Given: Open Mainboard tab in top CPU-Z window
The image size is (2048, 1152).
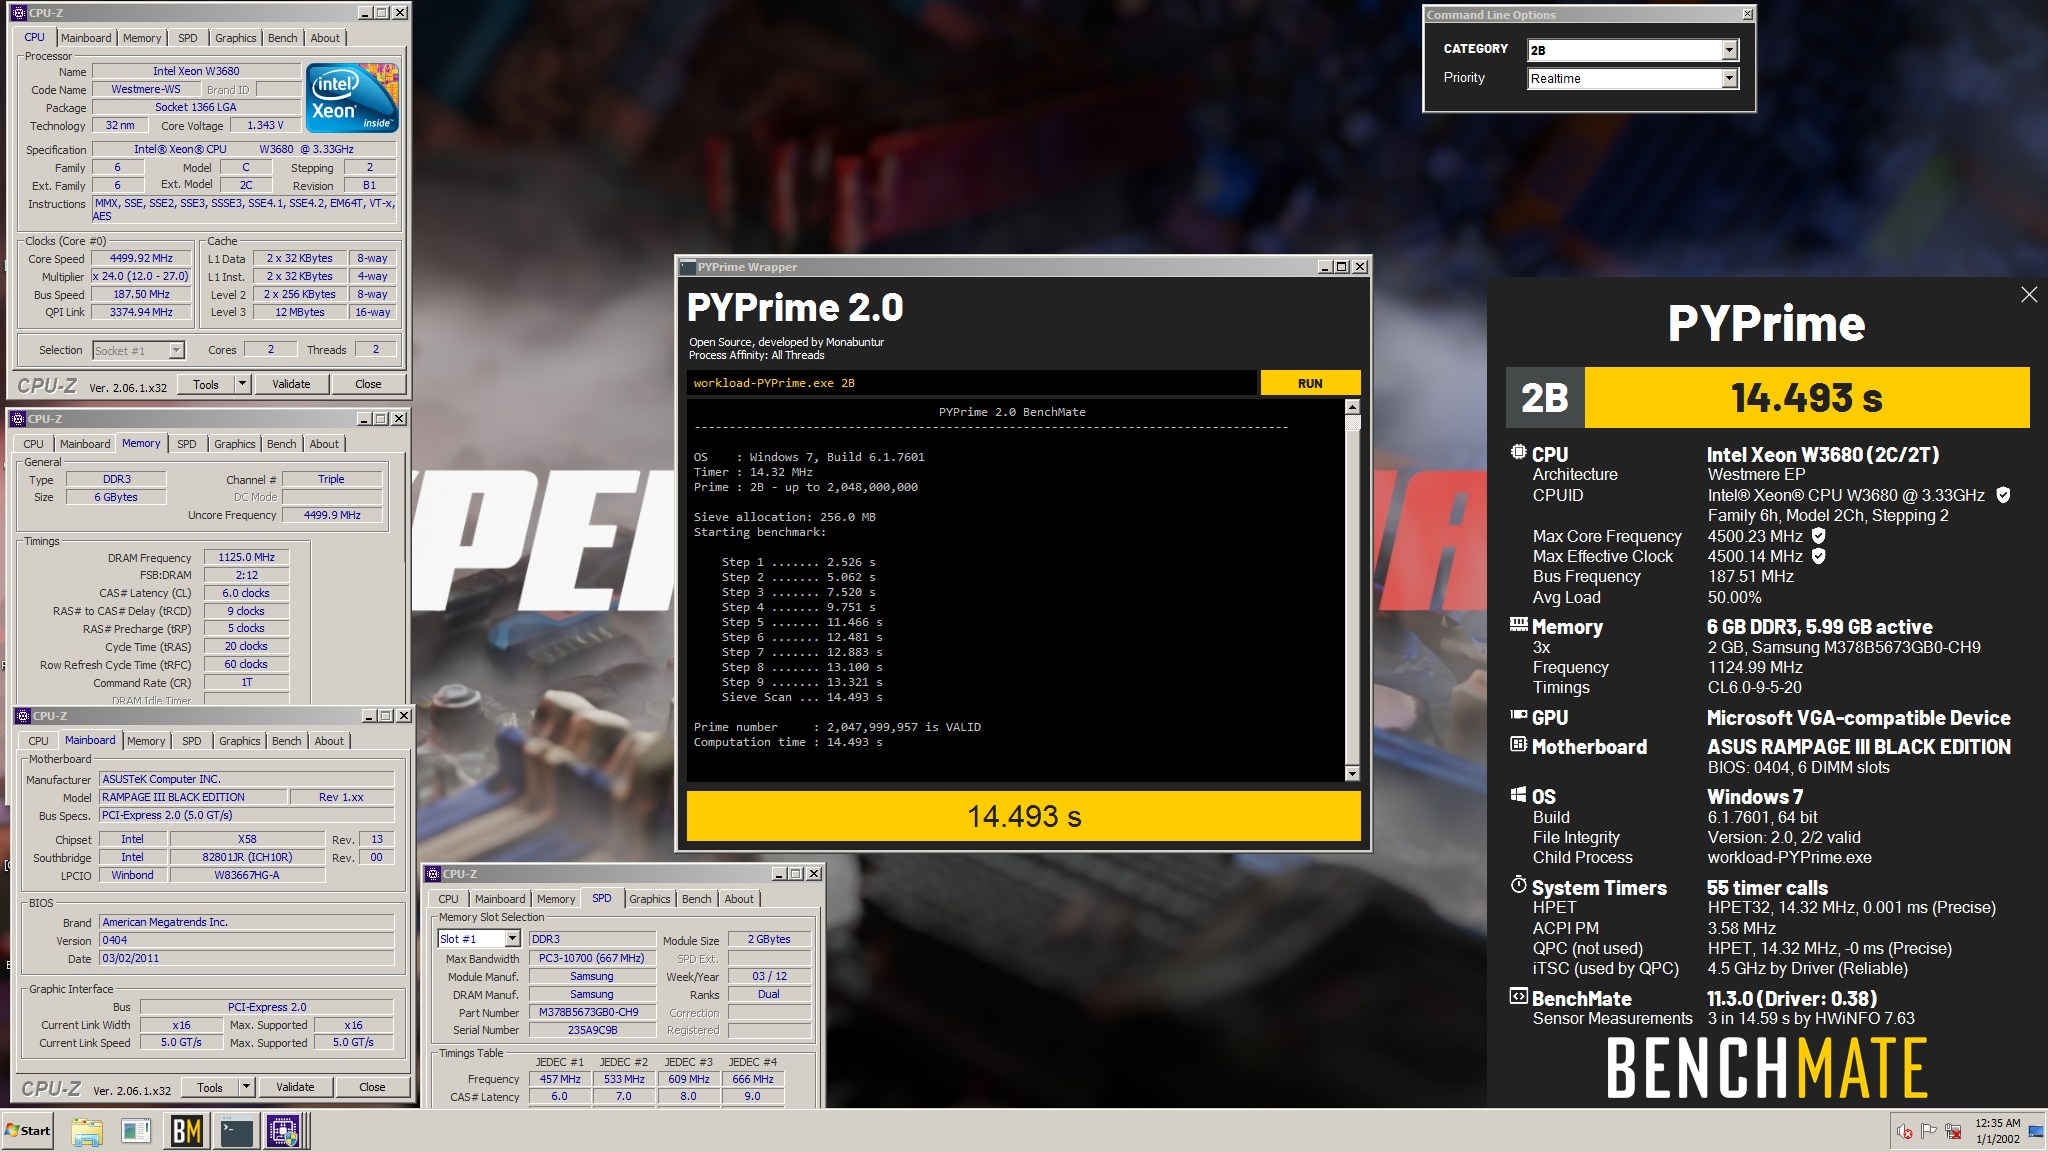Looking at the screenshot, I should click(86, 38).
